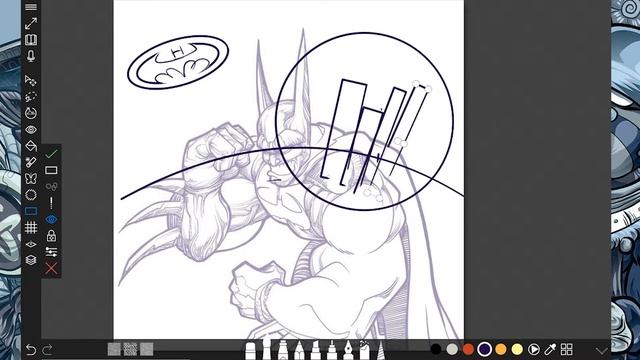The image size is (640, 360).
Task: Select the second tall brush in the tray
Action: (267, 349)
